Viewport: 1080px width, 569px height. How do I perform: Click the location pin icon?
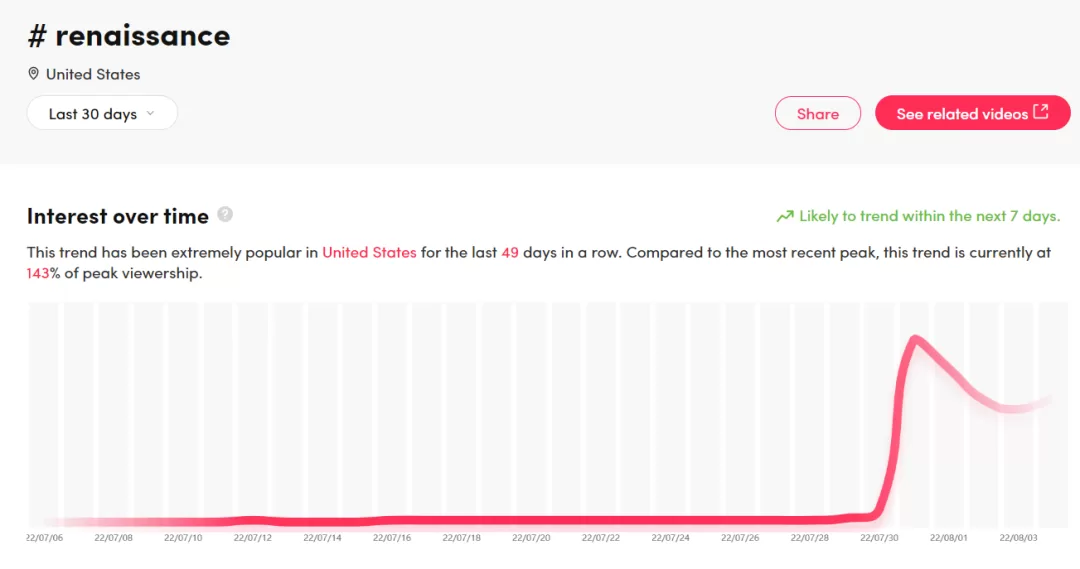[x=33, y=74]
